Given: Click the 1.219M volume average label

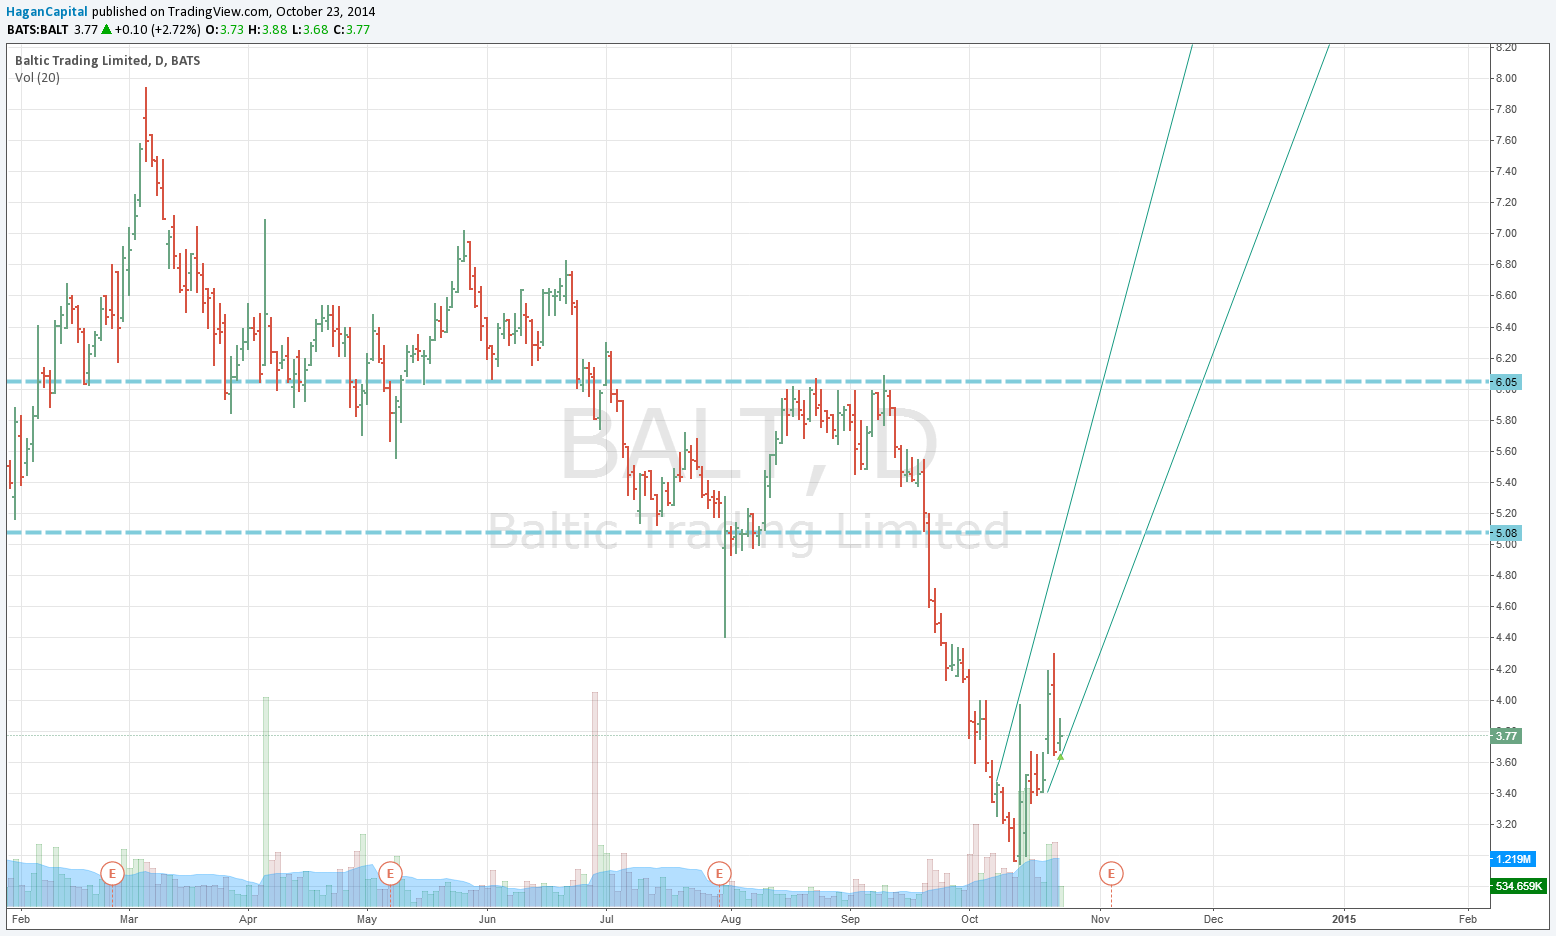Looking at the screenshot, I should coord(1512,859).
